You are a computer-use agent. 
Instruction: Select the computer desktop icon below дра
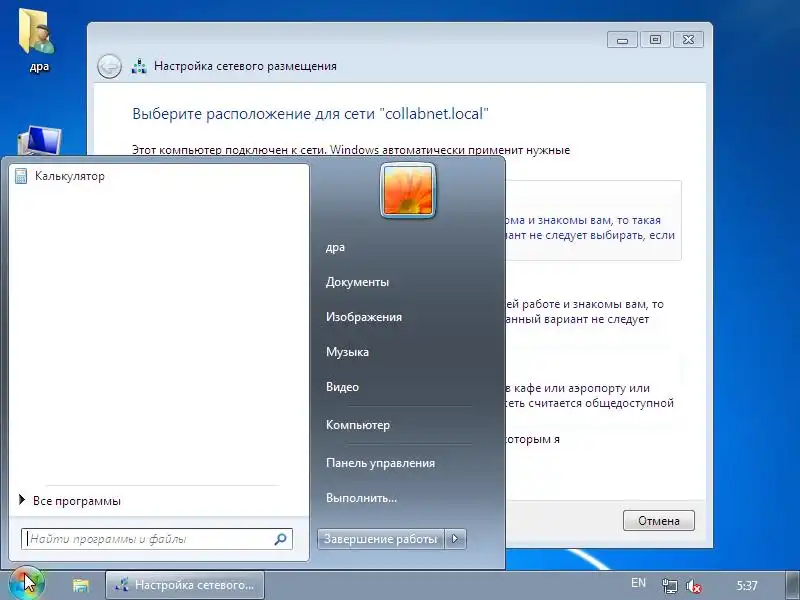point(39,141)
